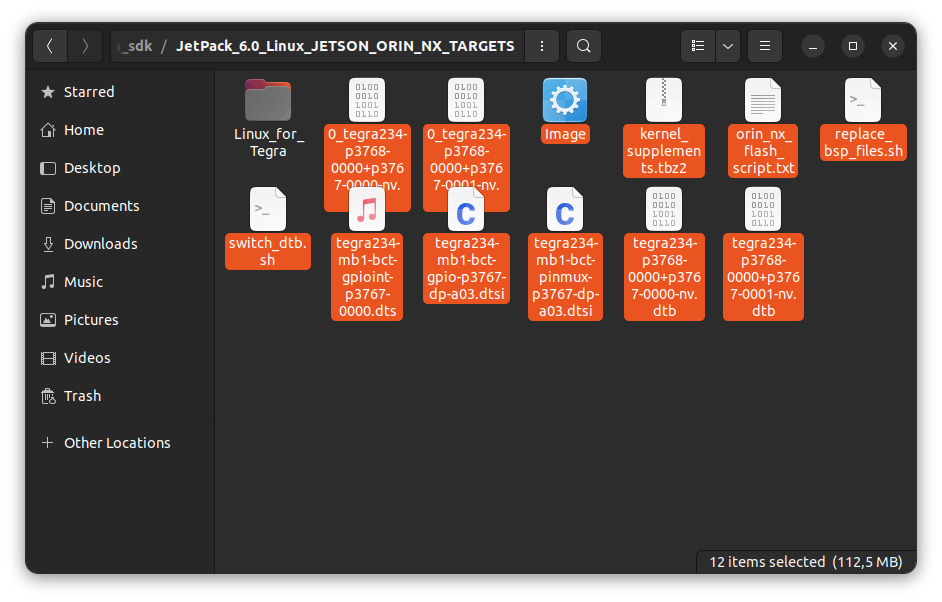942x602 pixels.
Task: Go to Home in sidebar
Action: coord(120,130)
